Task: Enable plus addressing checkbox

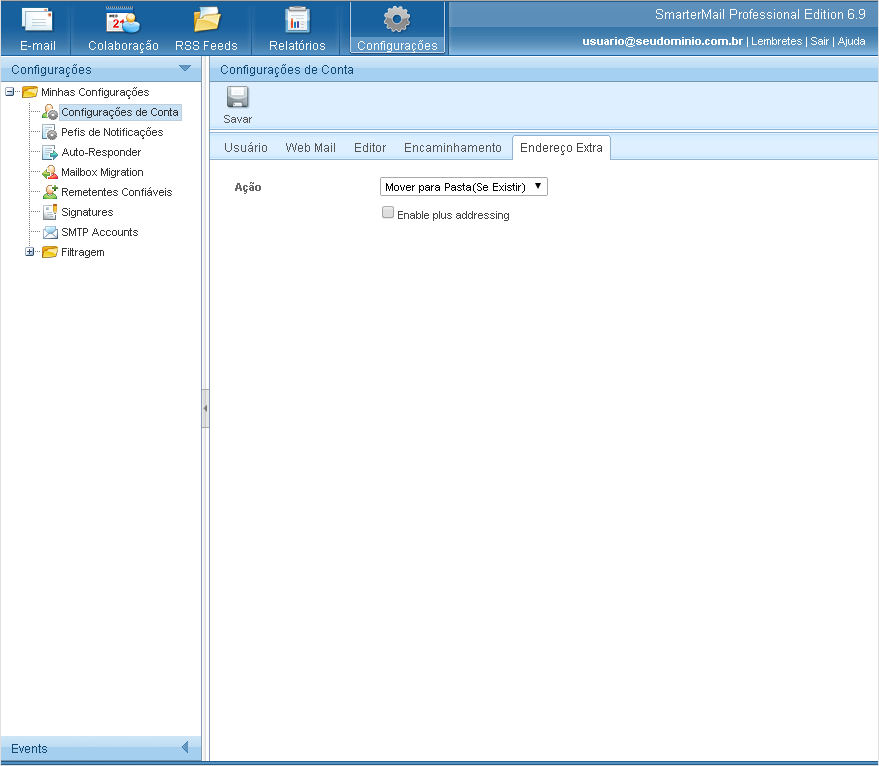Action: coord(388,213)
